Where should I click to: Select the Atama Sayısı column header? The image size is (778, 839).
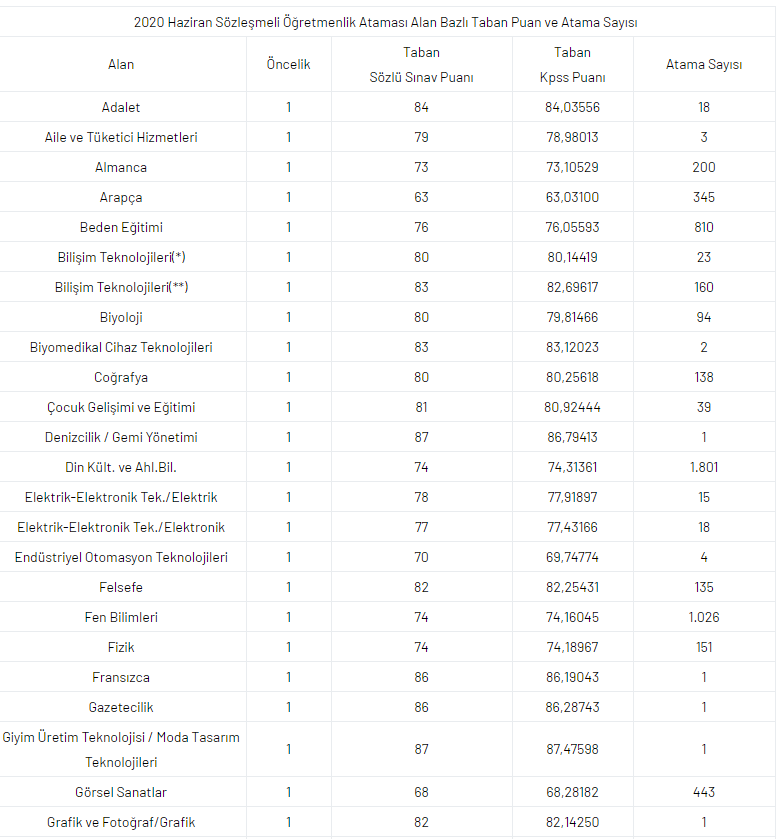pos(704,64)
